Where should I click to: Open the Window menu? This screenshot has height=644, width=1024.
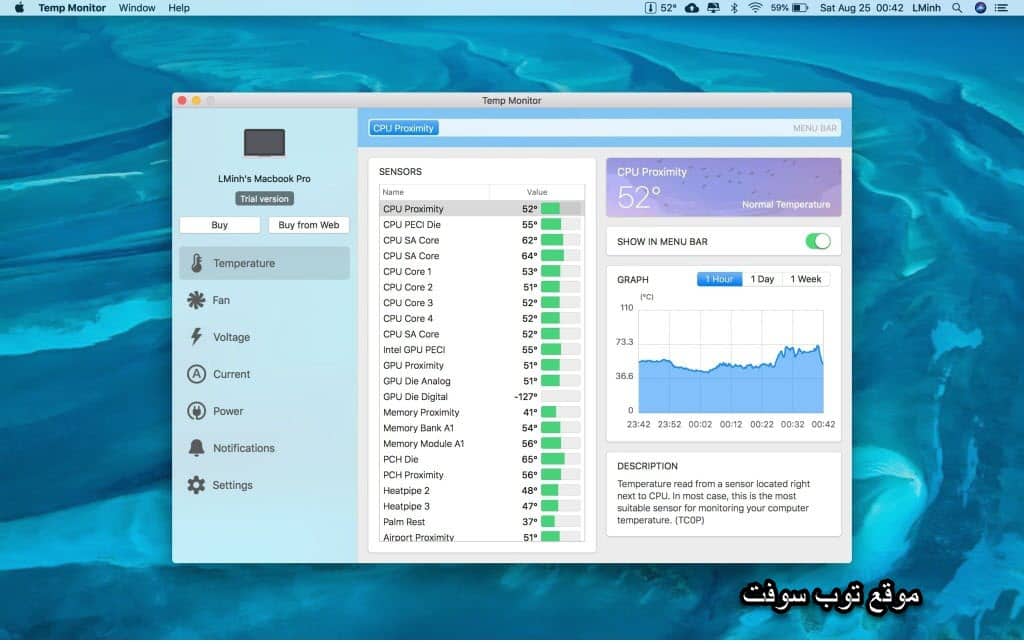coord(136,8)
